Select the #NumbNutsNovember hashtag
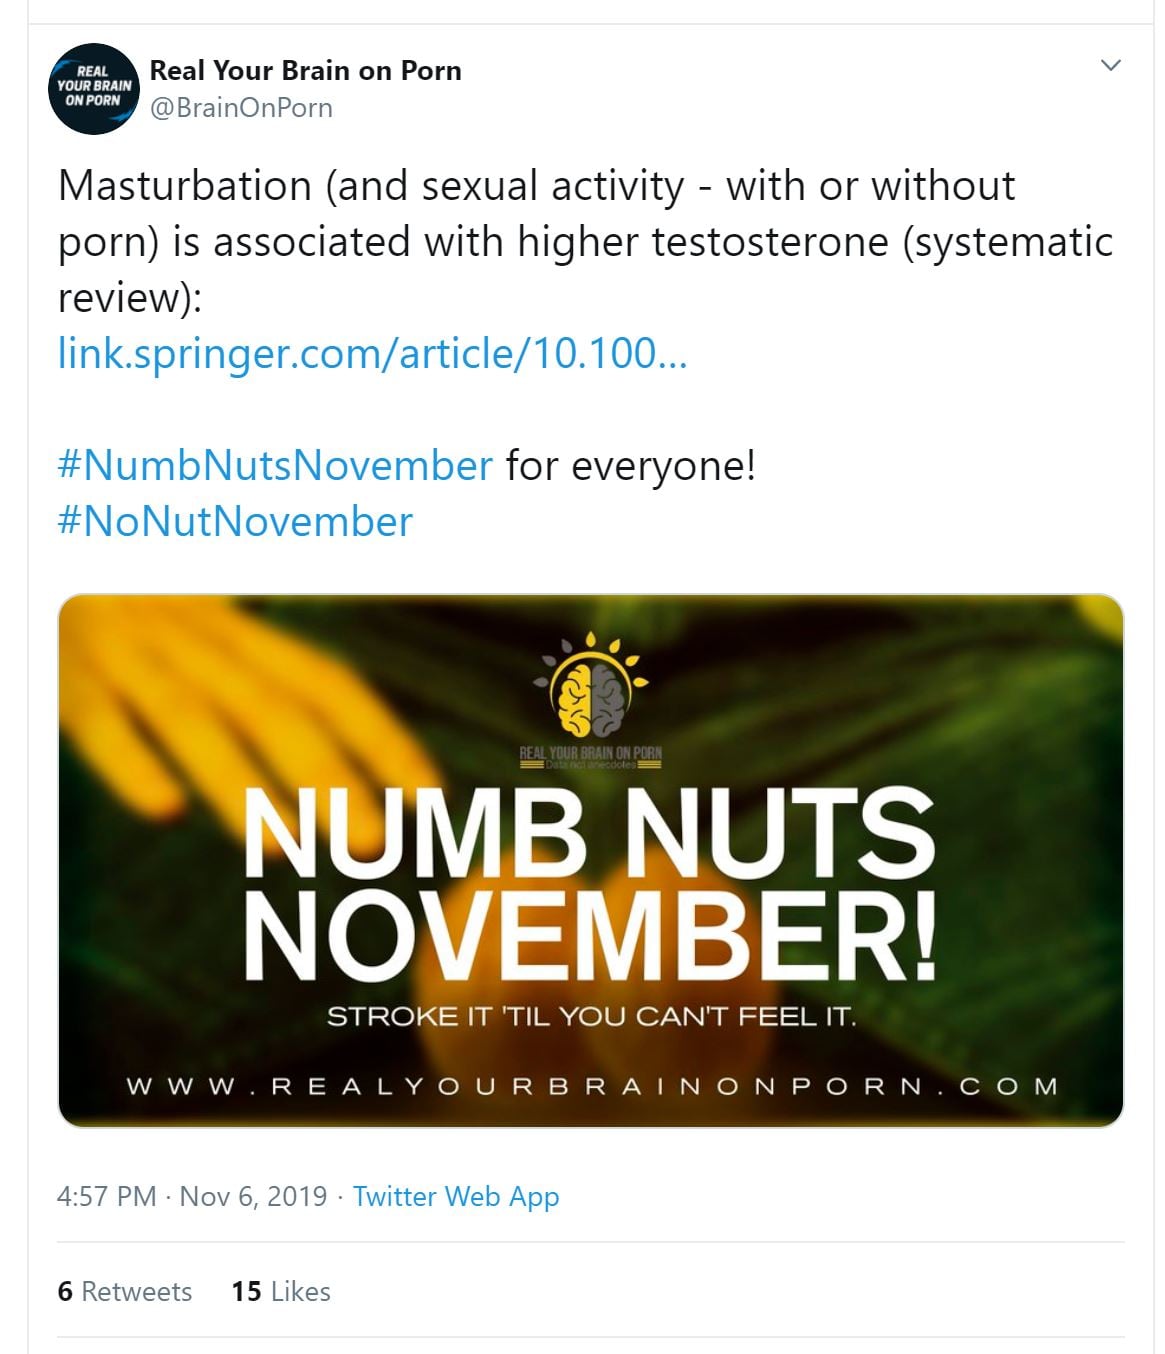The height and width of the screenshot is (1354, 1165). (275, 465)
